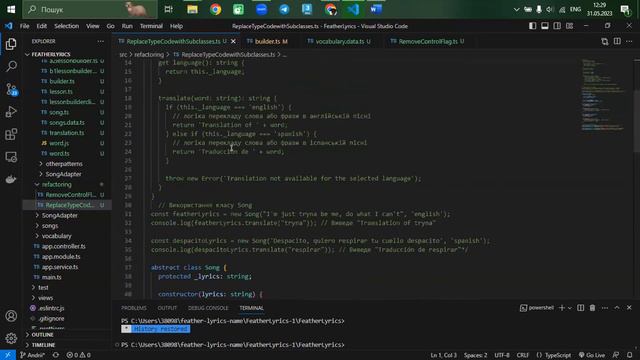The height and width of the screenshot is (360, 640).
Task: Kill terminal with trash icon
Action: [592, 308]
